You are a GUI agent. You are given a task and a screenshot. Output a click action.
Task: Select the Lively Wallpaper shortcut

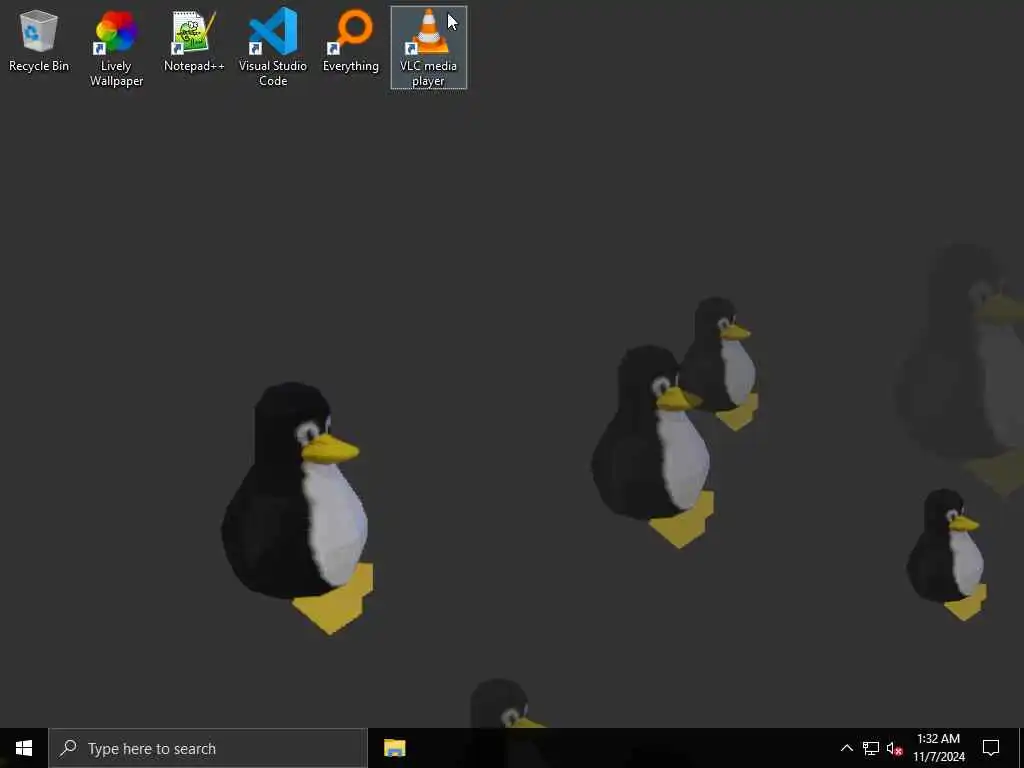[116, 48]
